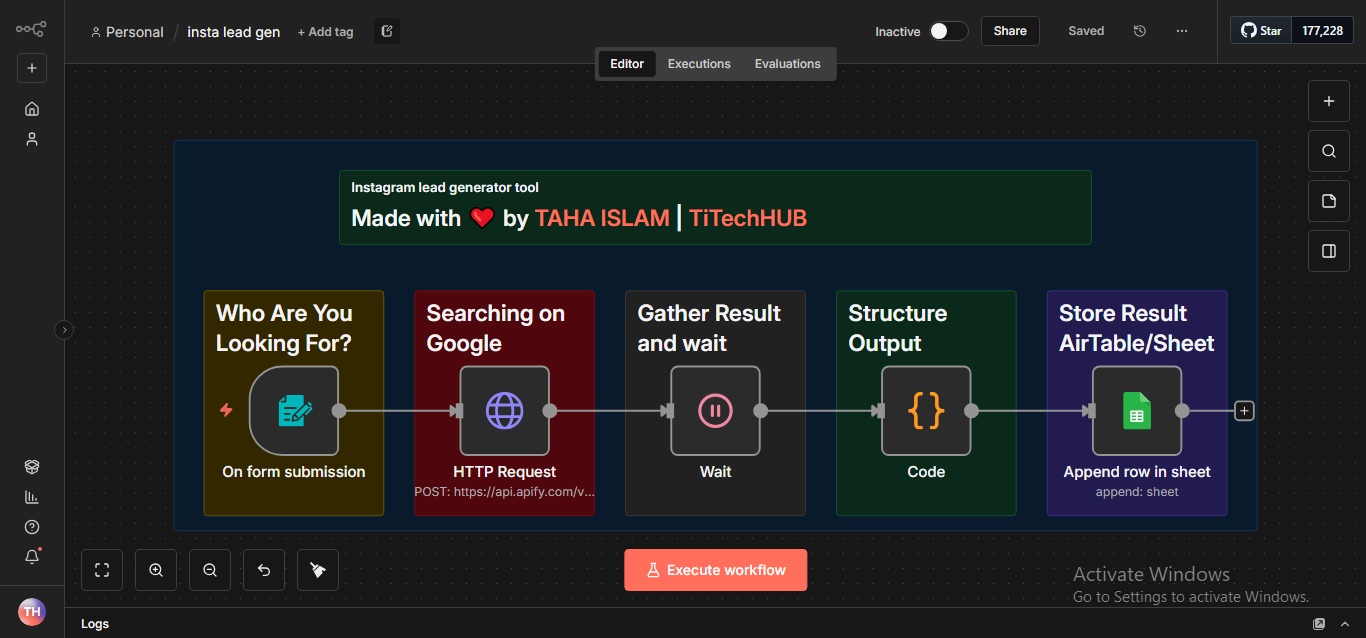Image resolution: width=1366 pixels, height=638 pixels.
Task: Click the Zoom In magnifier icon
Action: 156,570
